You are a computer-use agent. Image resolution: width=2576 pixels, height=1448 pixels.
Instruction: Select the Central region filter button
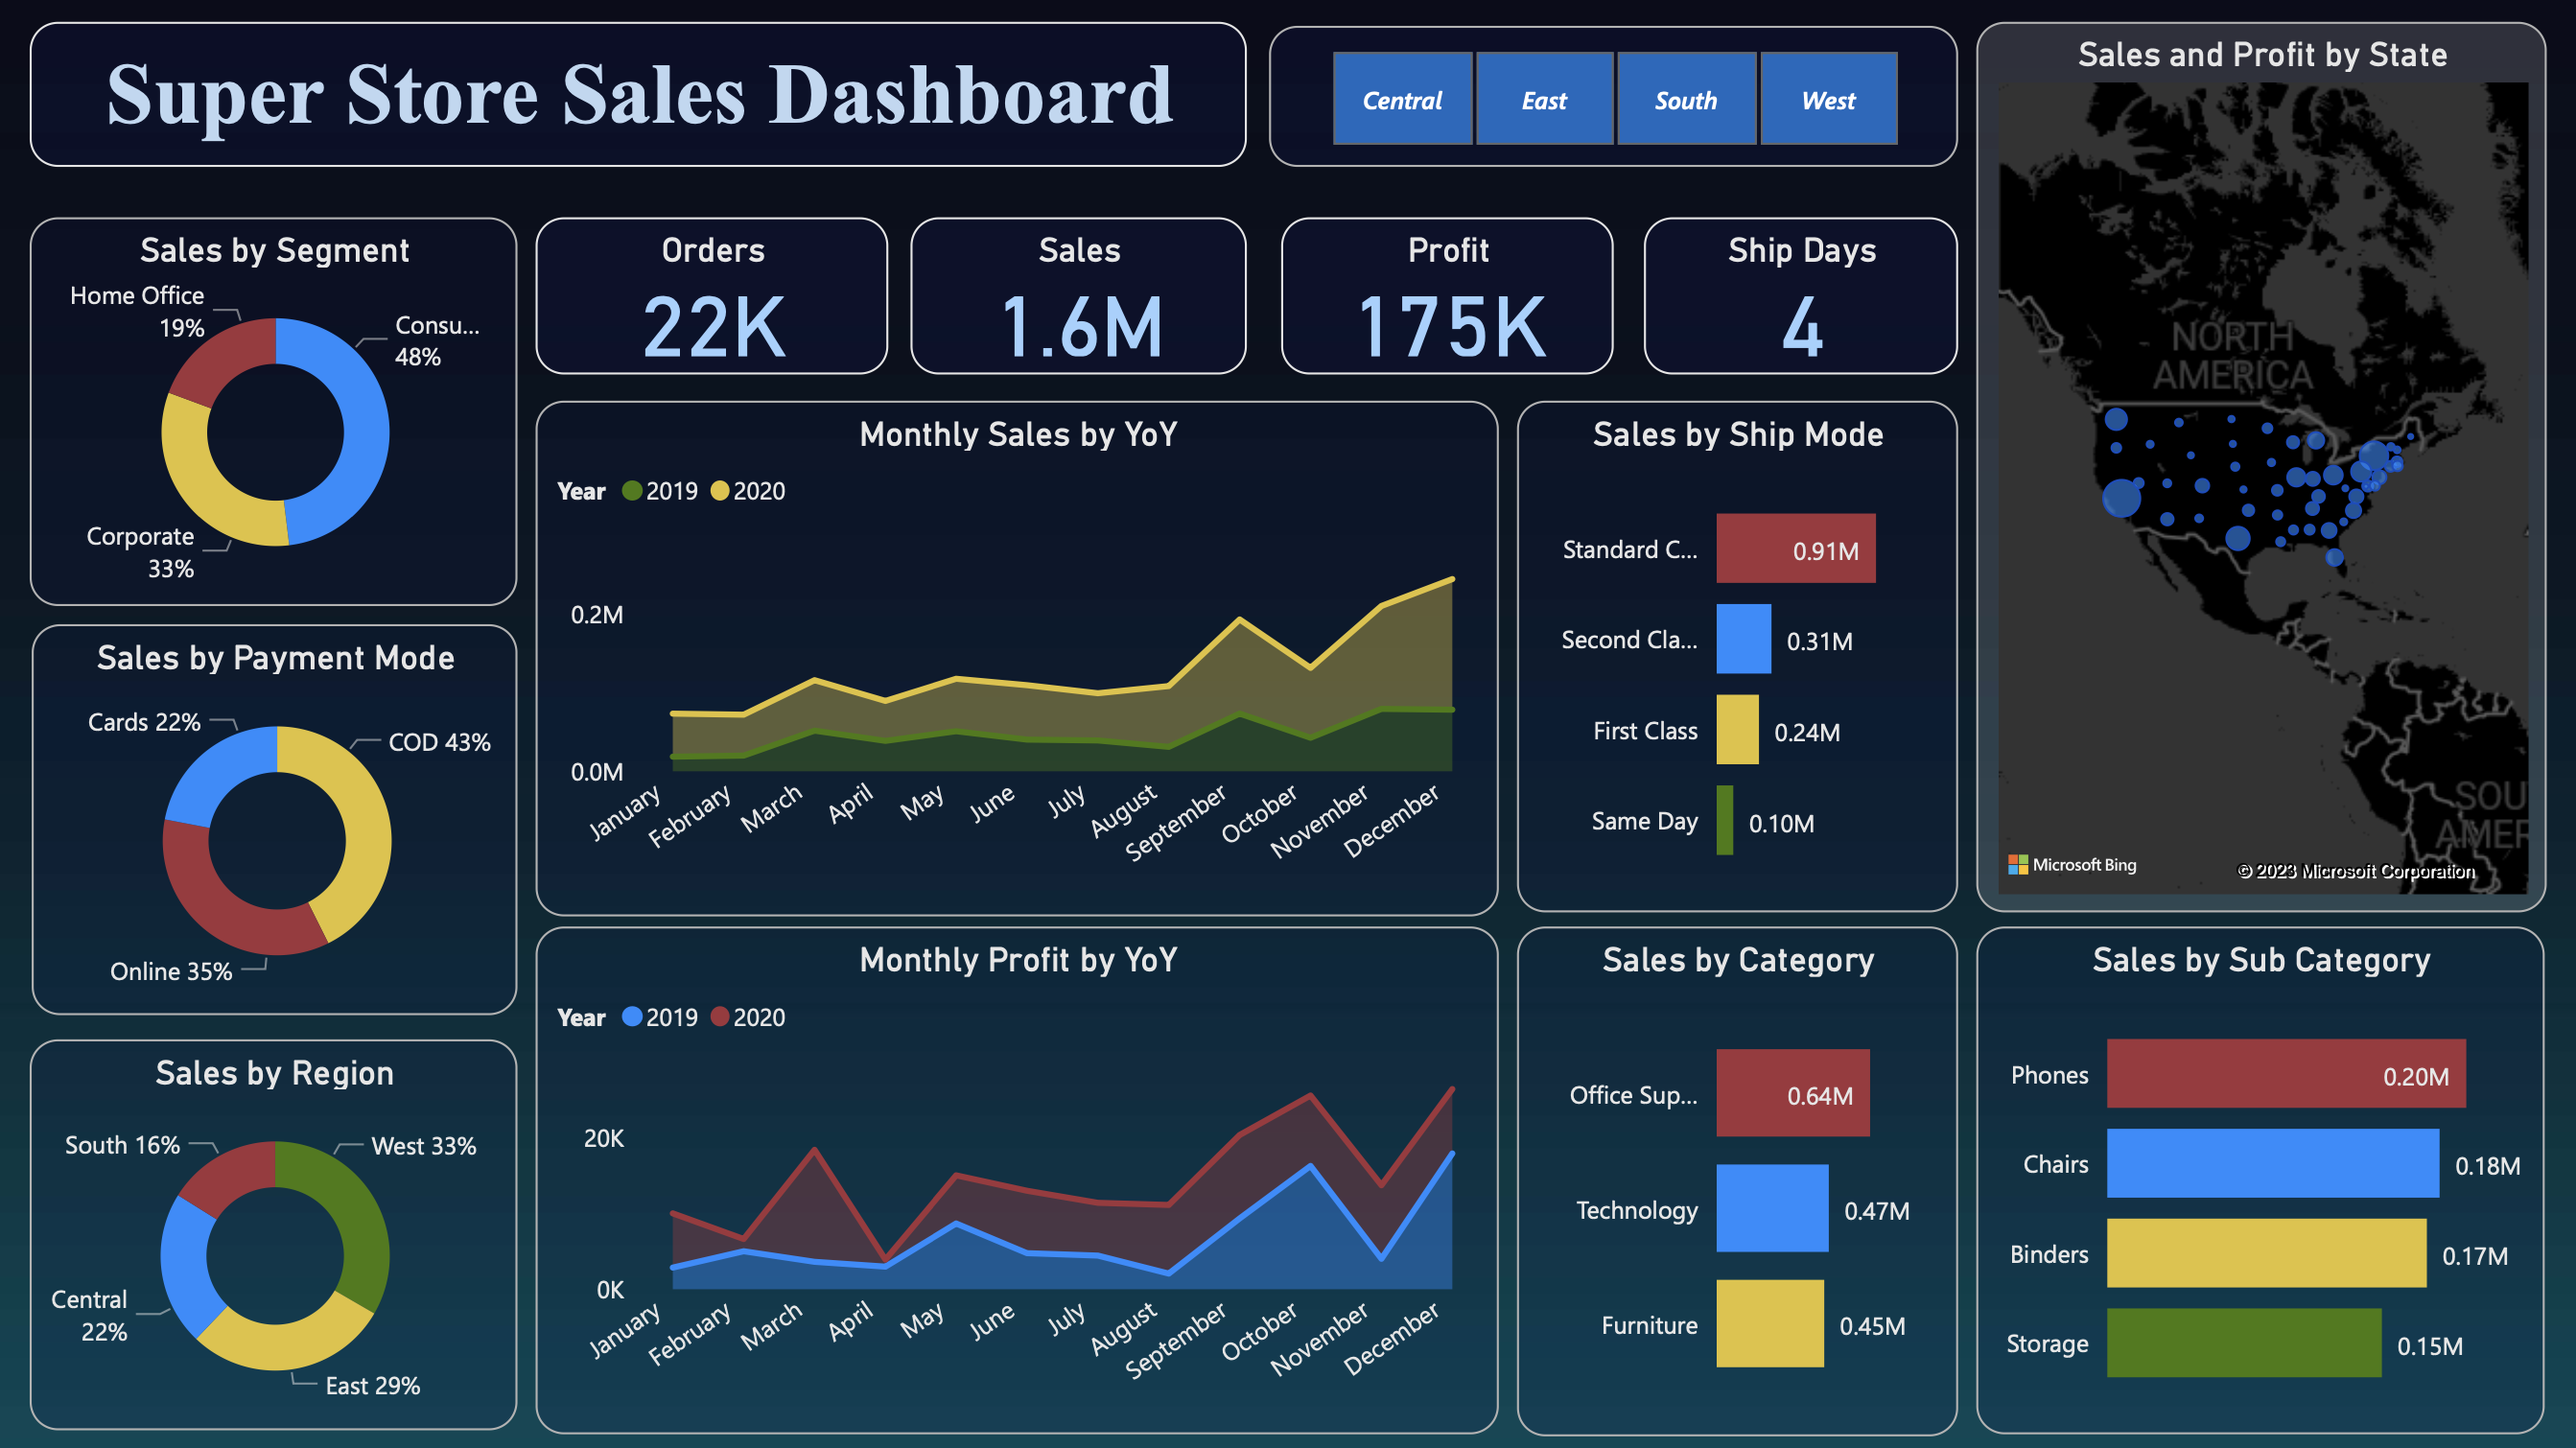[1402, 99]
